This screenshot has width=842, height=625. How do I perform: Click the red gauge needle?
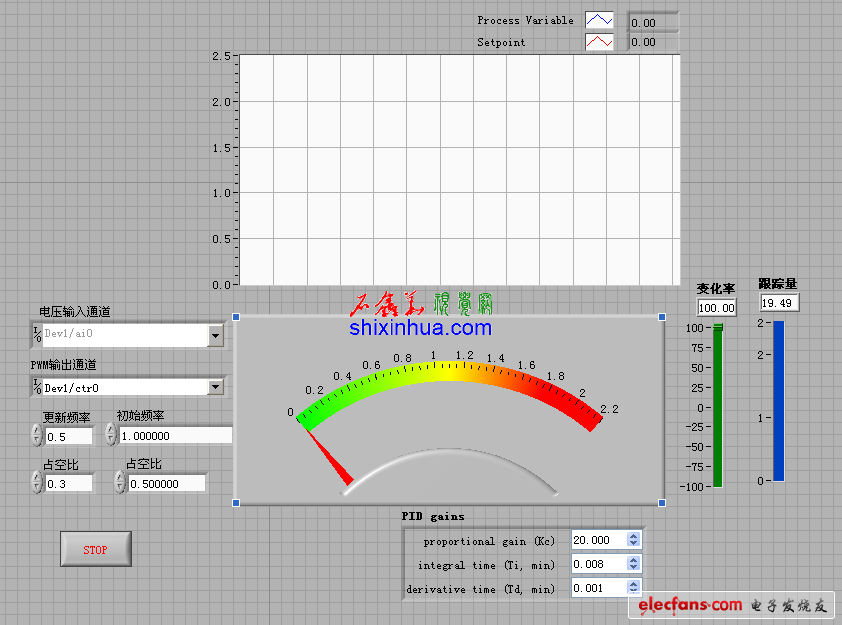(x=327, y=455)
